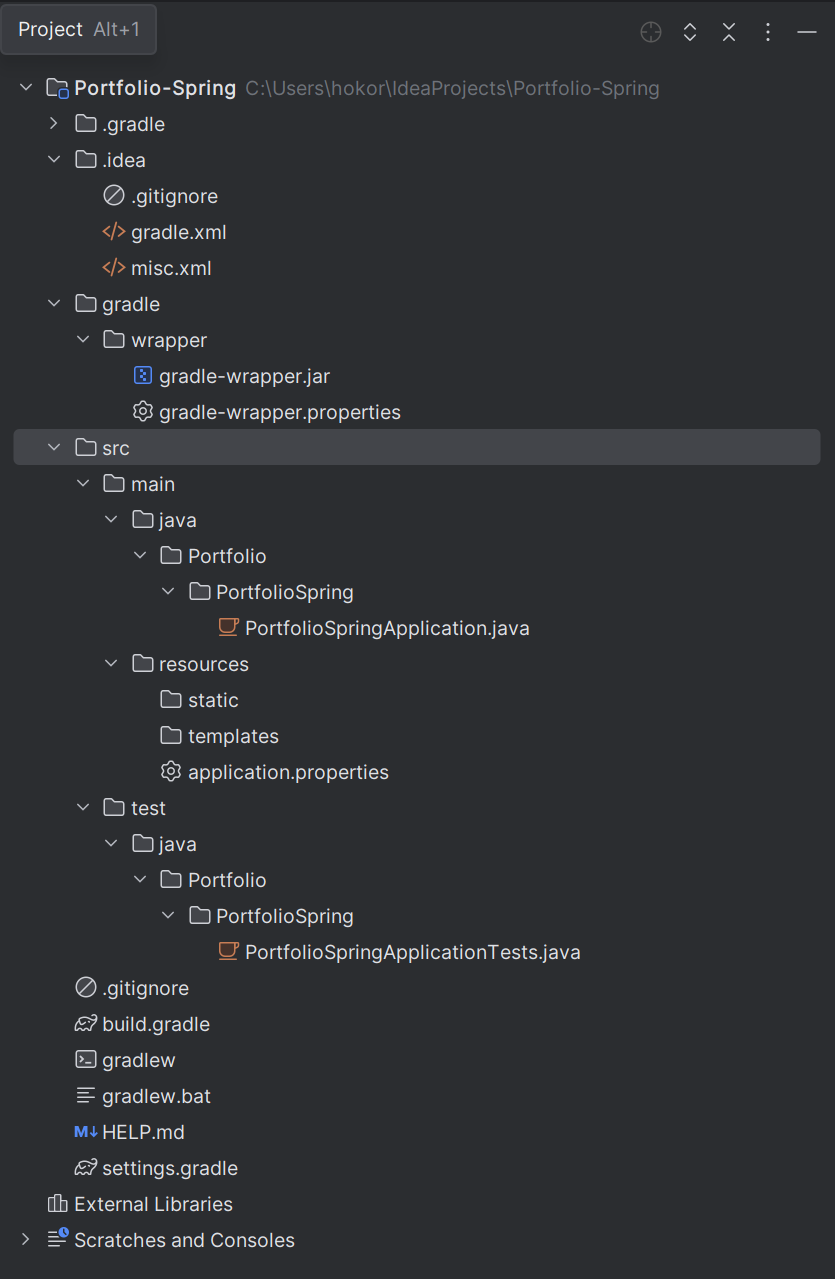Collapse the .idea folder
The image size is (835, 1279).
point(54,160)
